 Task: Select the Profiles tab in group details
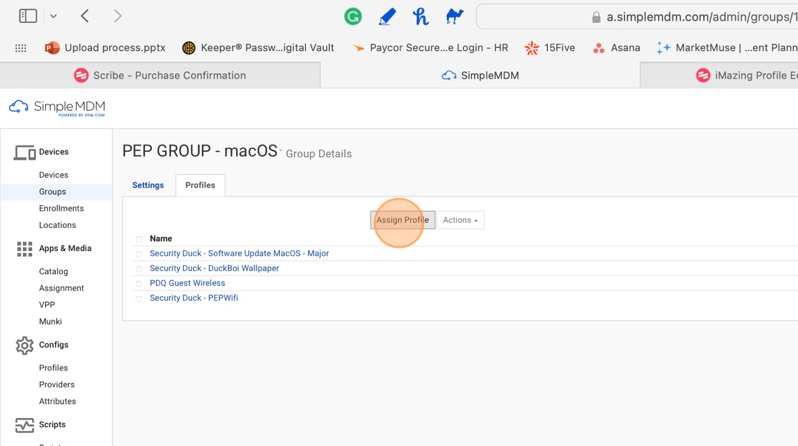[200, 185]
